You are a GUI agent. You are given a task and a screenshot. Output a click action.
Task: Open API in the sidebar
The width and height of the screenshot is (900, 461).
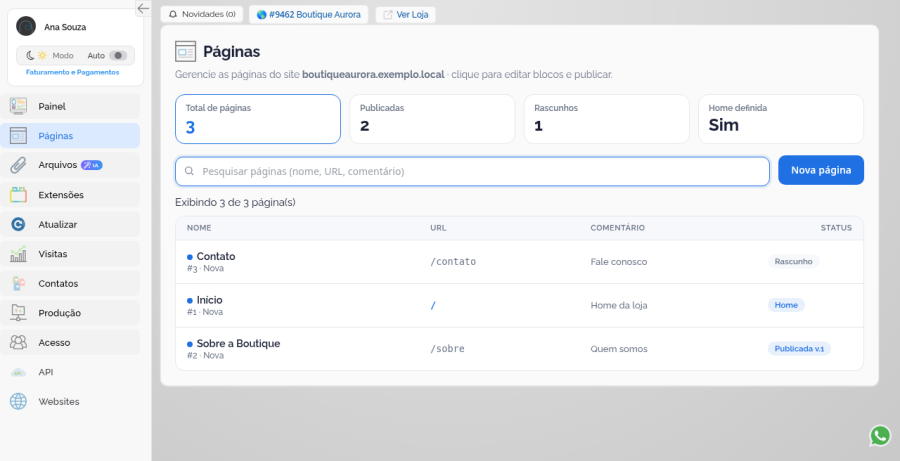70,372
